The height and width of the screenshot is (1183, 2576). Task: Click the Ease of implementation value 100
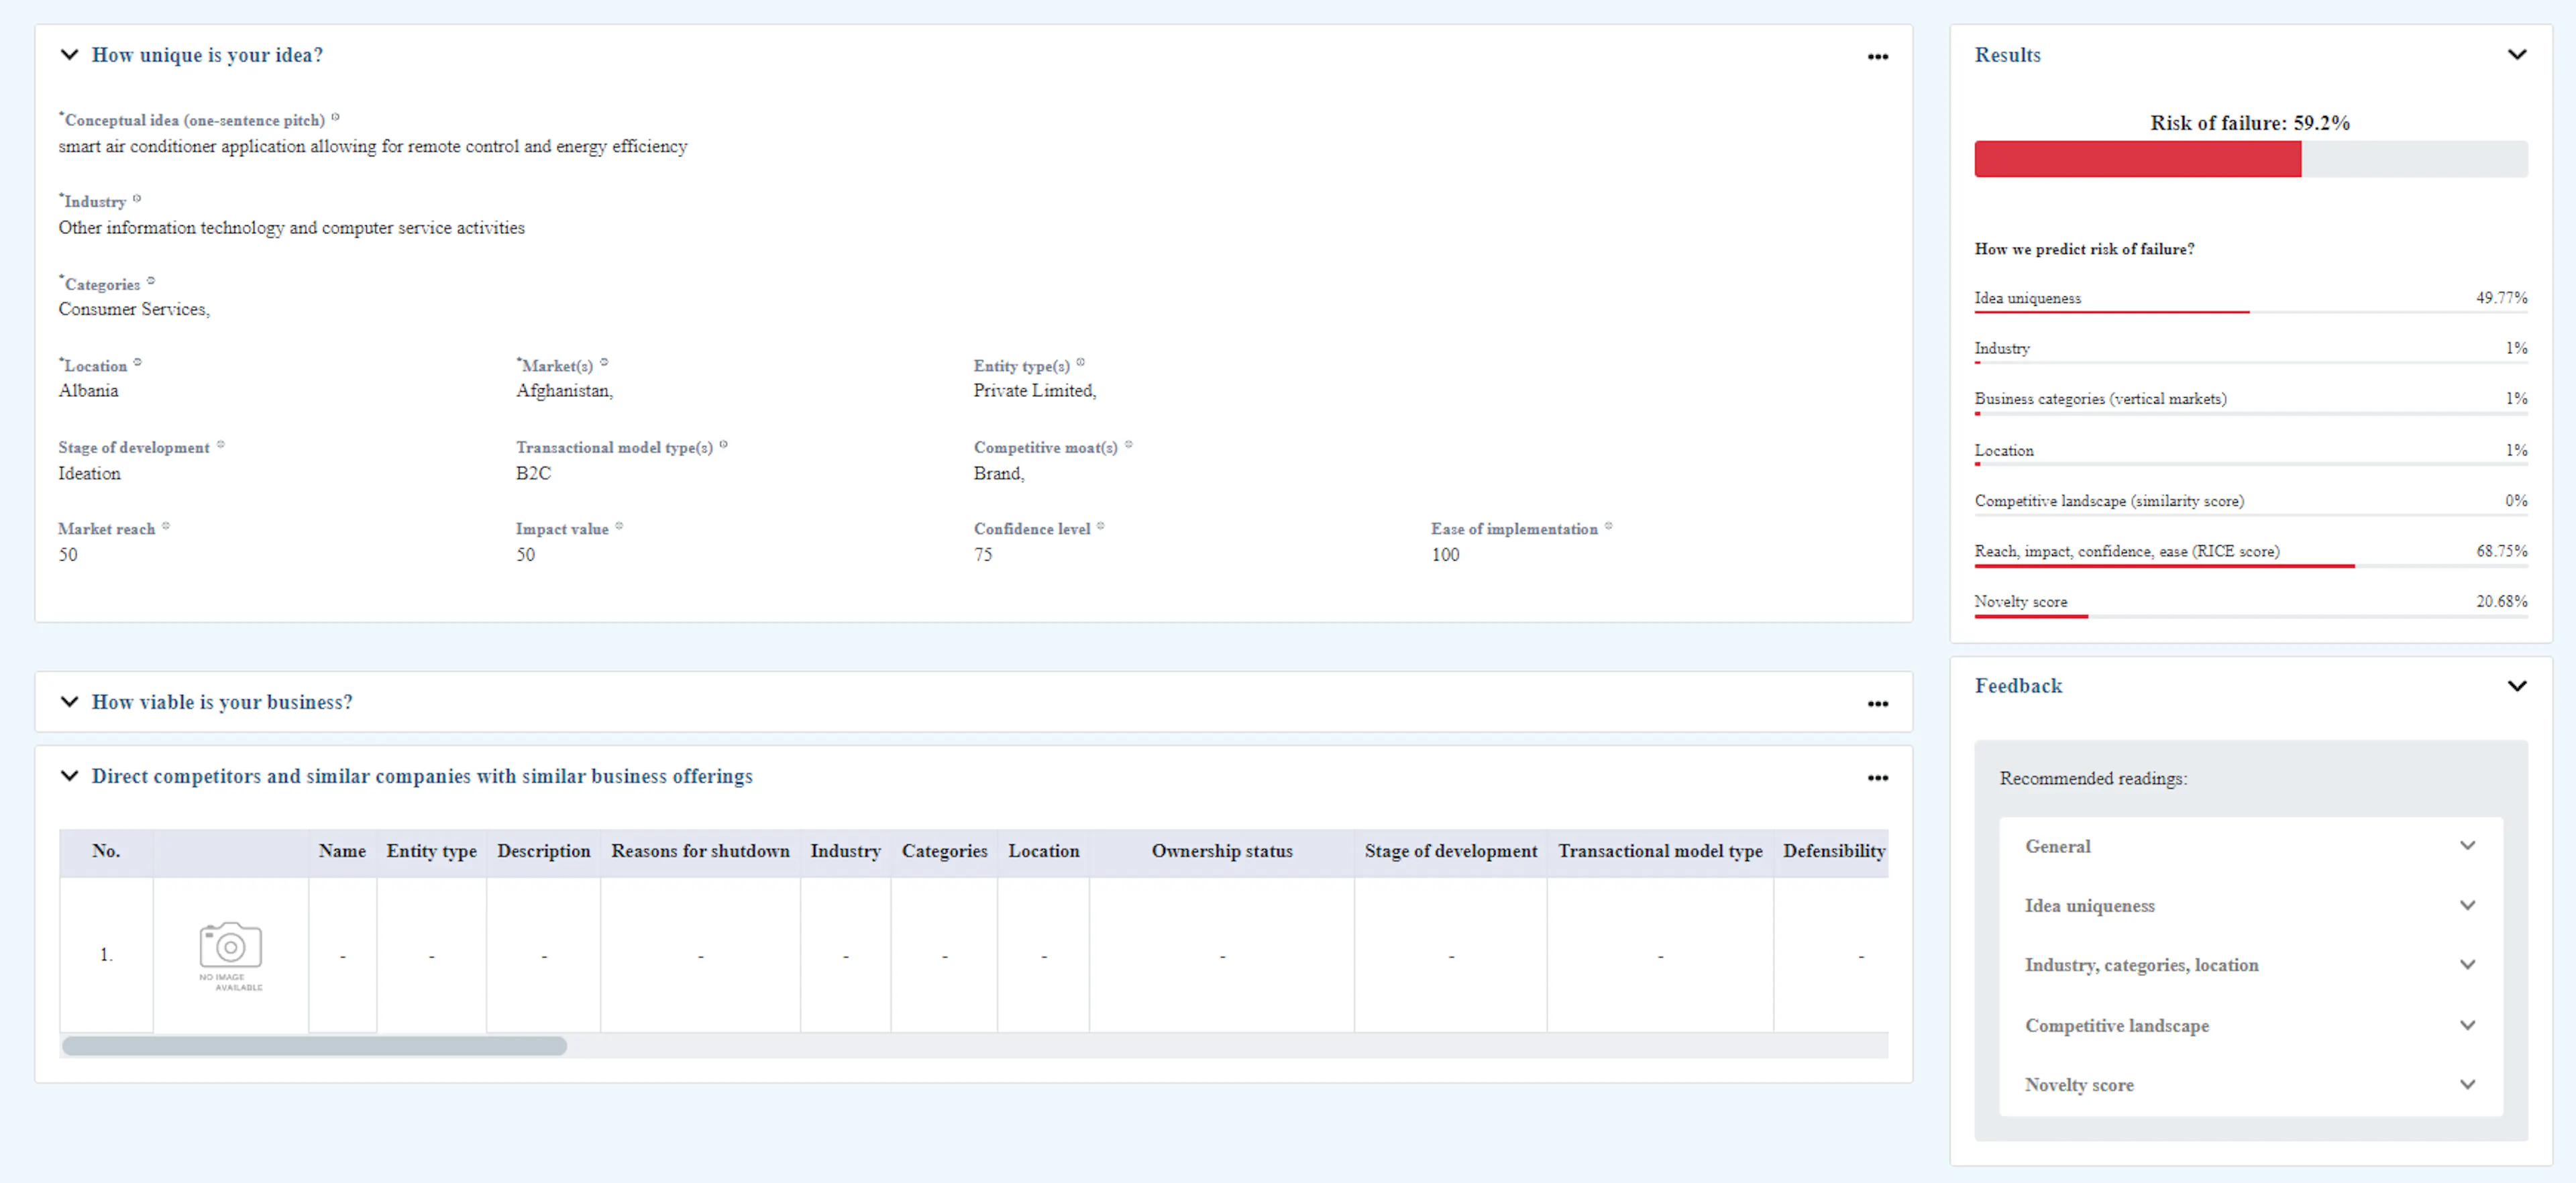click(x=1445, y=554)
